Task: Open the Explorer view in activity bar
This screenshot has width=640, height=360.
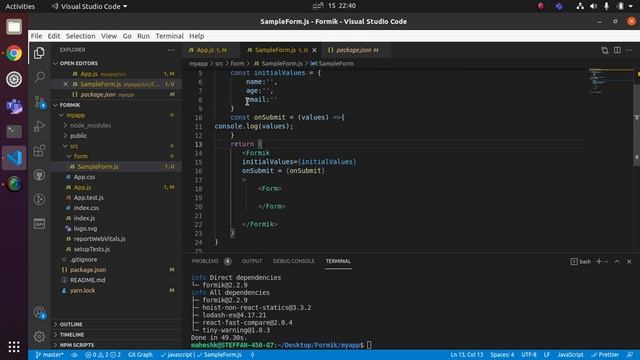Action: (x=39, y=53)
